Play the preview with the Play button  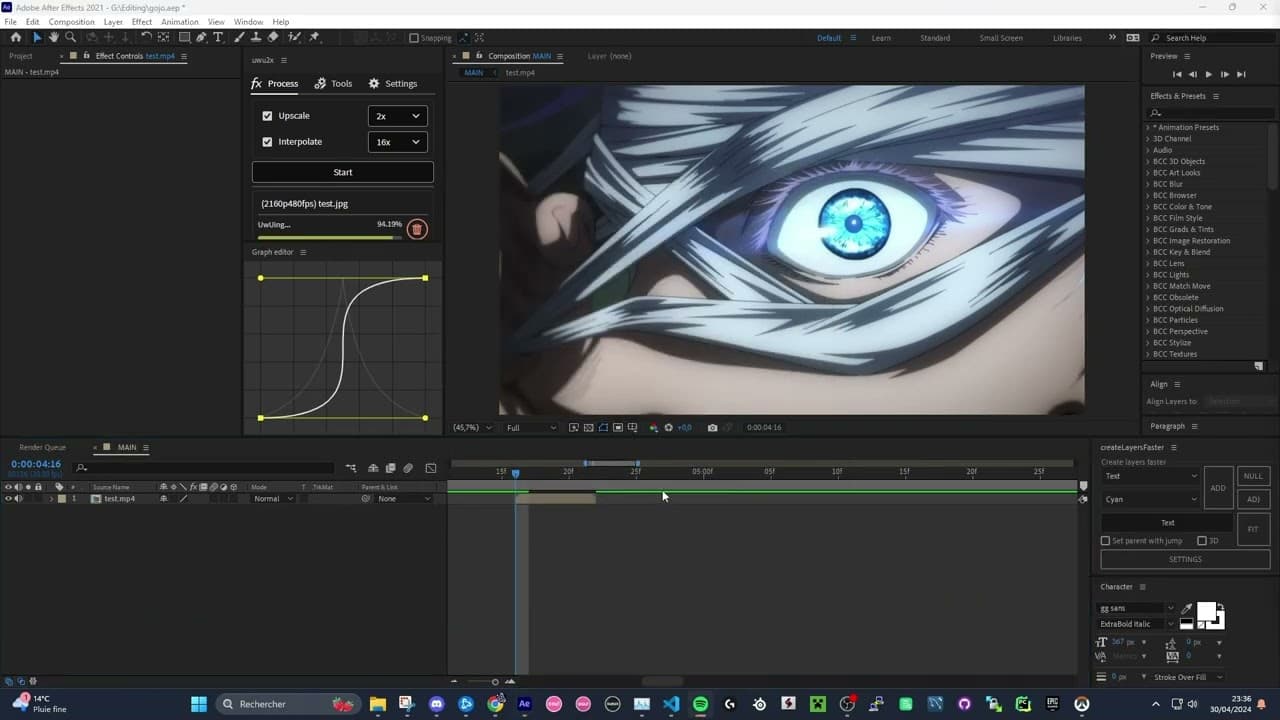(1209, 74)
